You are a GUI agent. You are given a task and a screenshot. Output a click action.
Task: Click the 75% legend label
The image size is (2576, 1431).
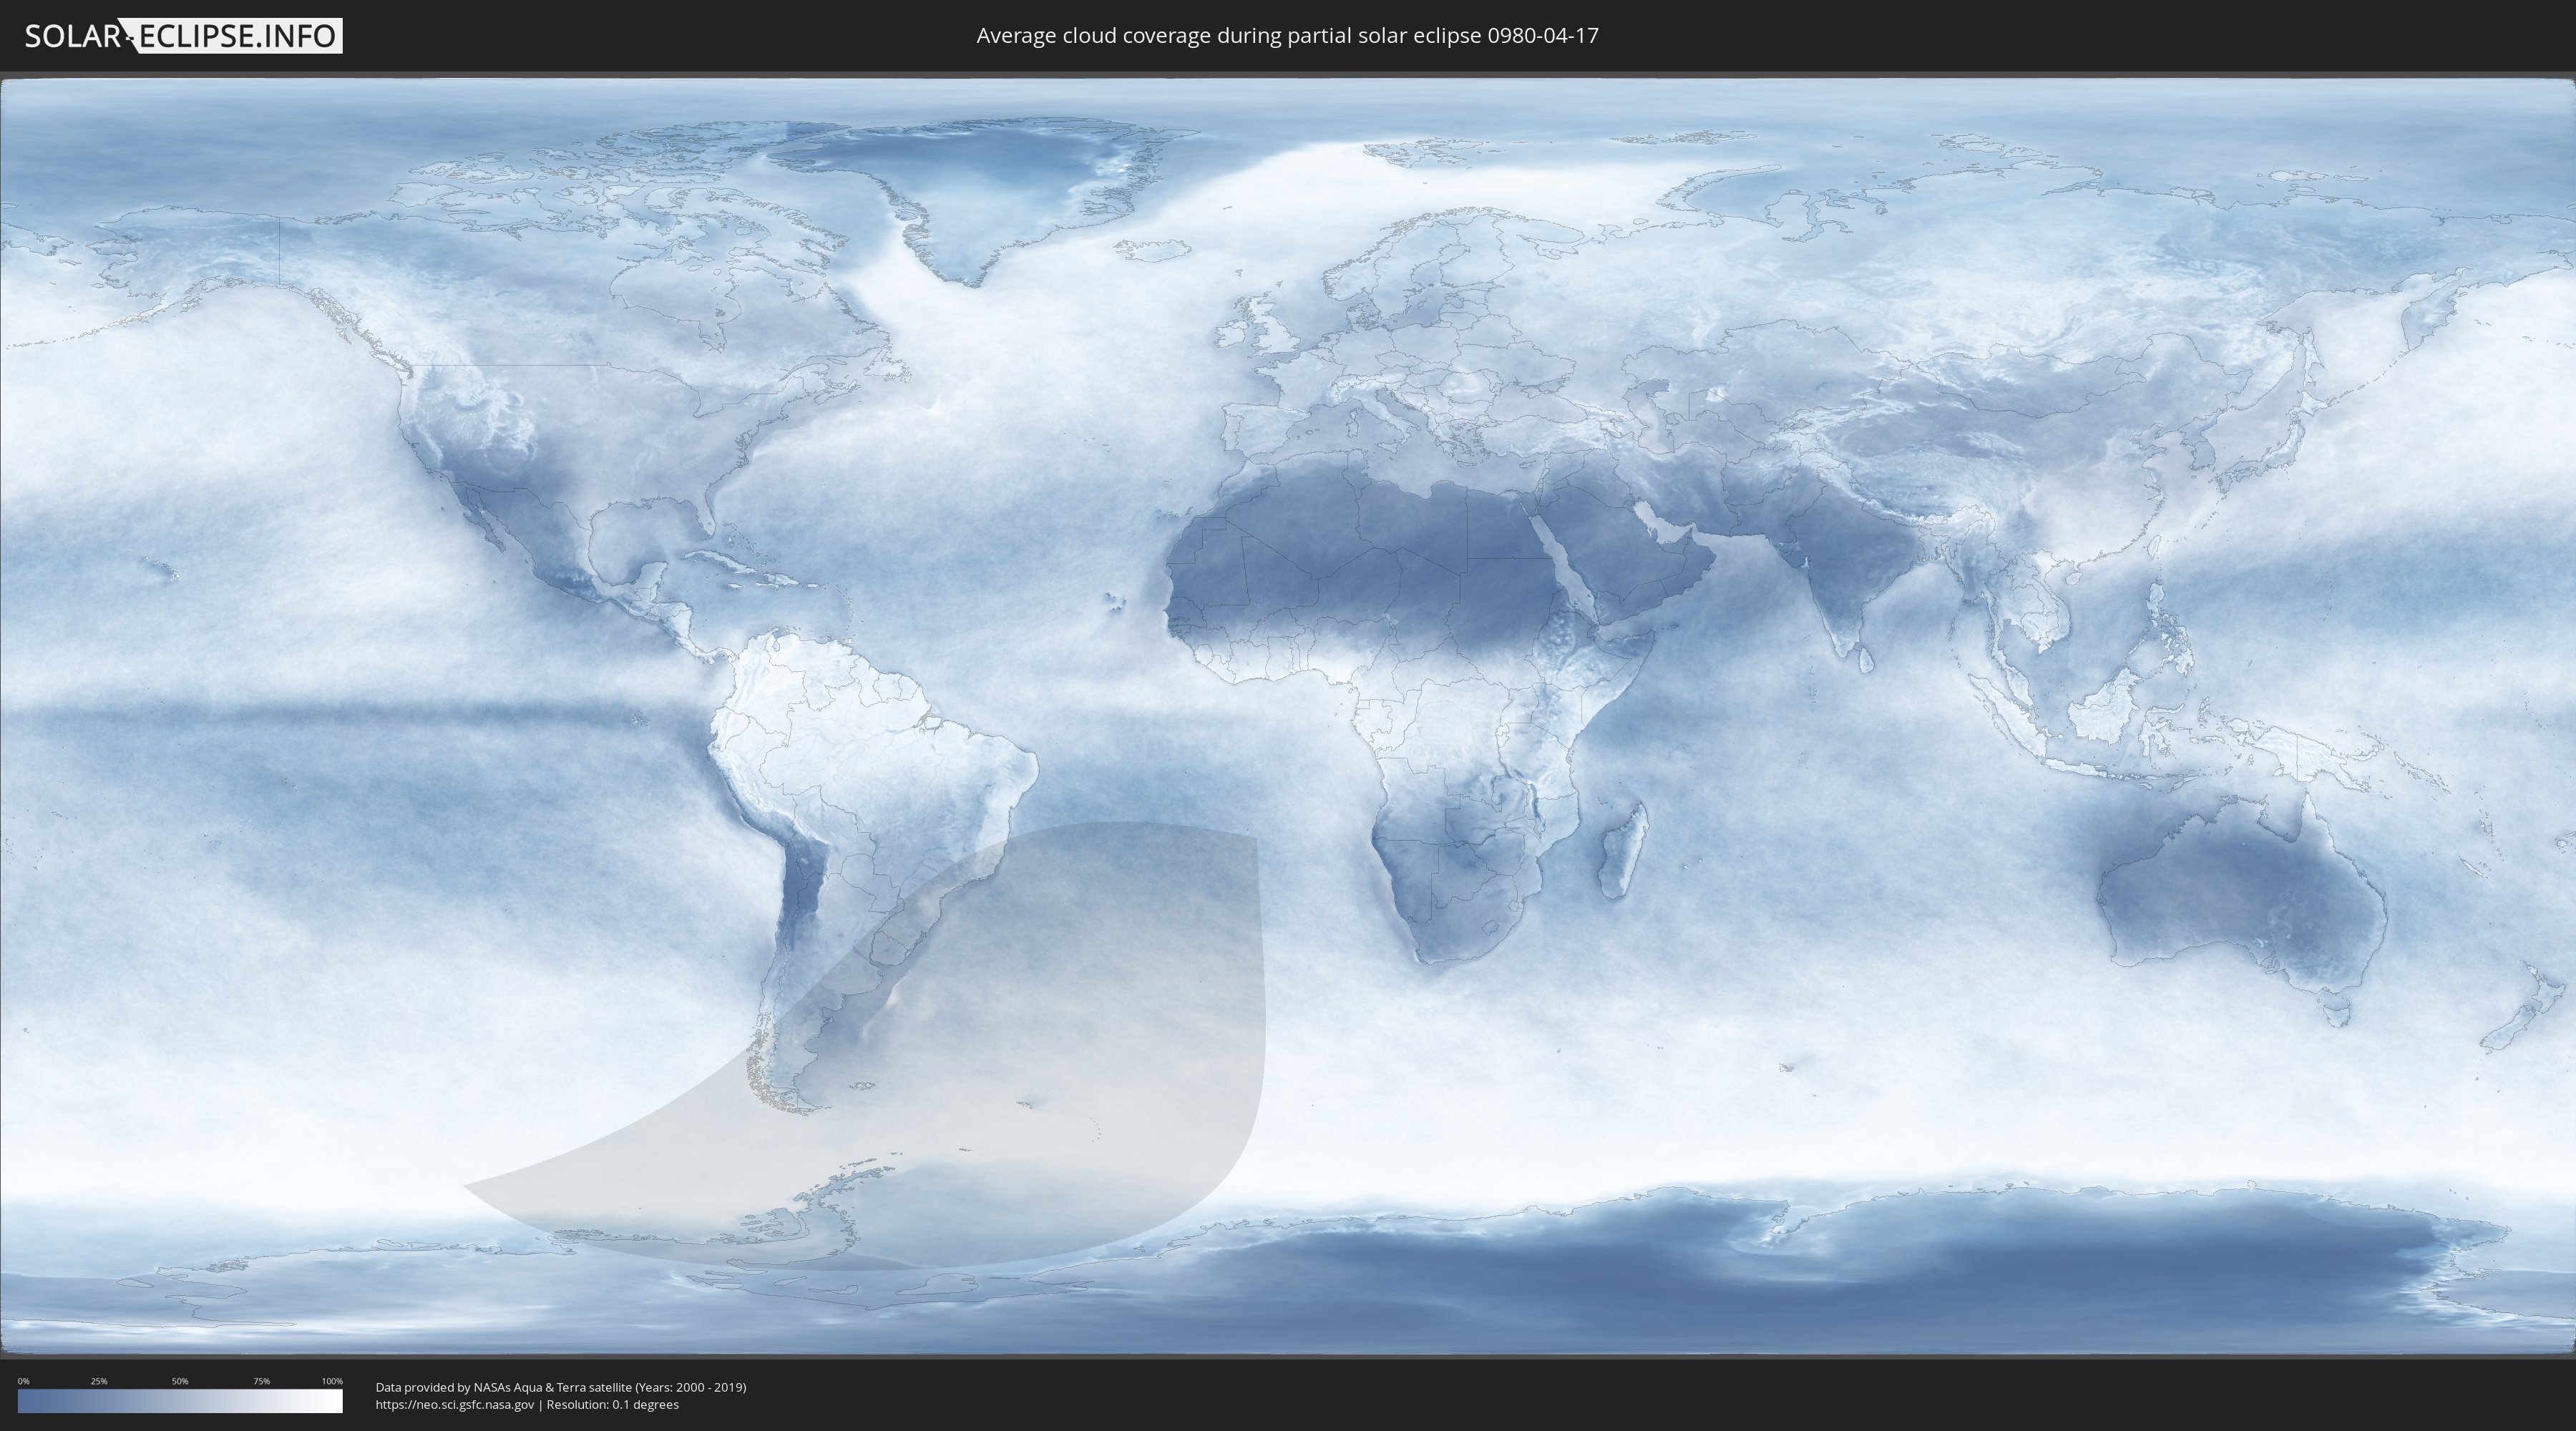pyautogui.click(x=261, y=1381)
